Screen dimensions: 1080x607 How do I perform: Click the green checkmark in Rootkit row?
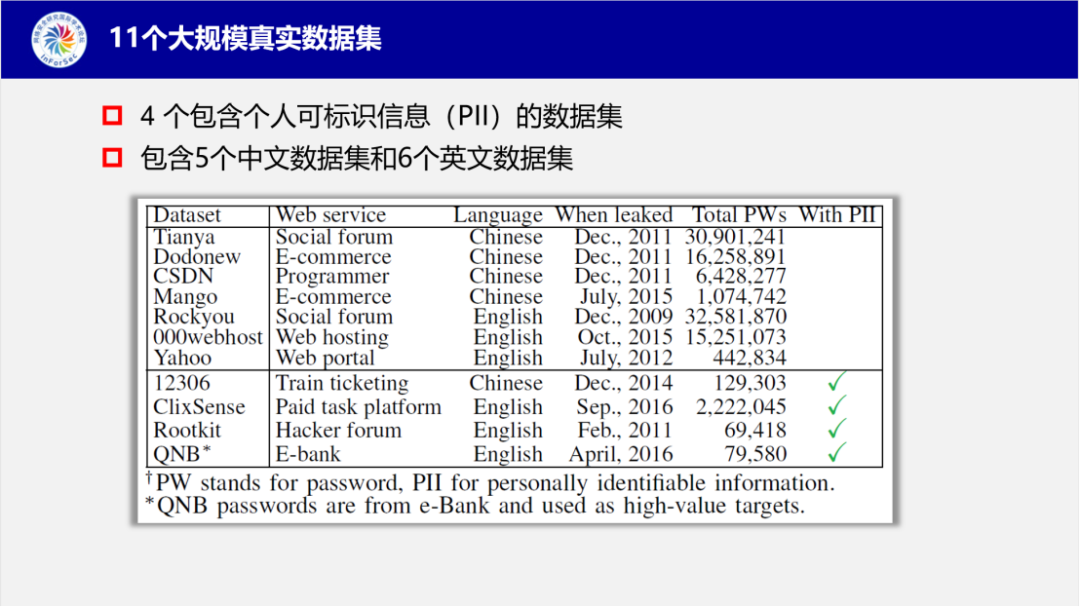(837, 429)
